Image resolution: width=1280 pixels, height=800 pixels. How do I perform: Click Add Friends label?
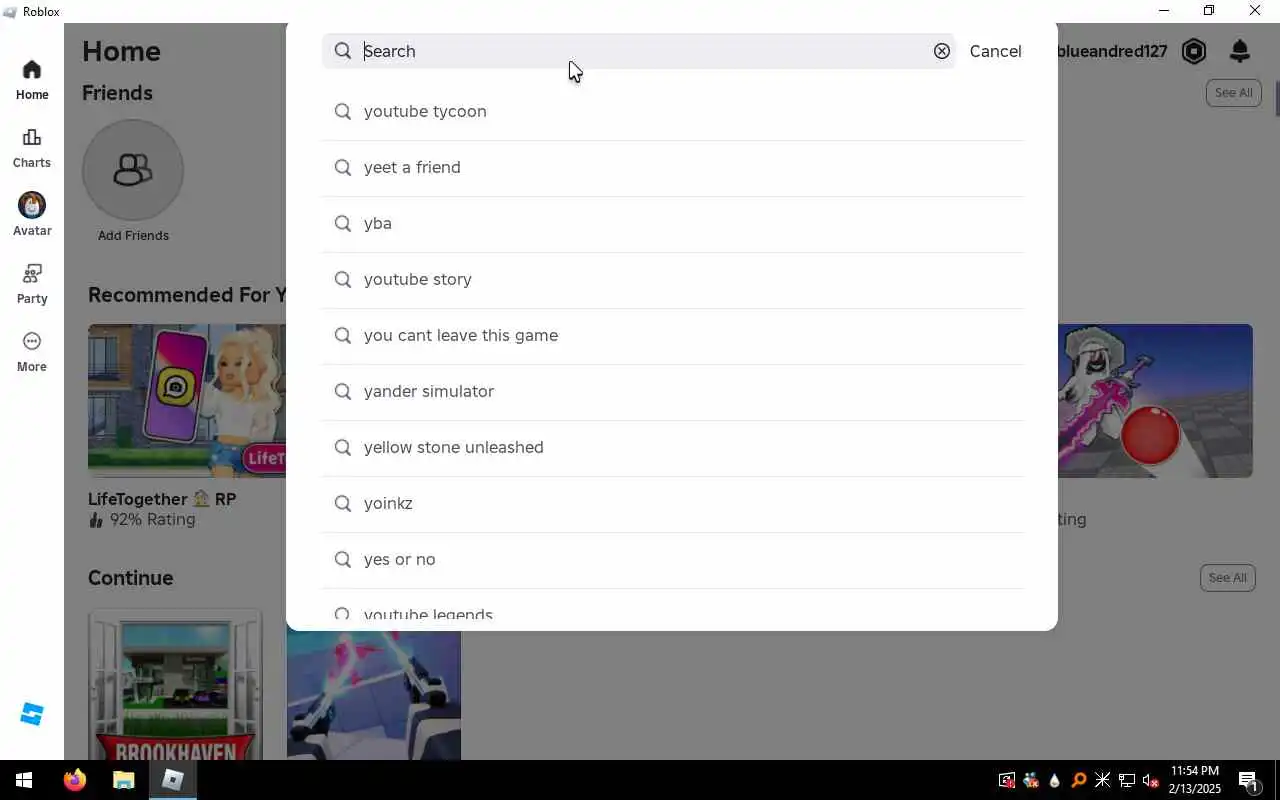pyautogui.click(x=133, y=236)
